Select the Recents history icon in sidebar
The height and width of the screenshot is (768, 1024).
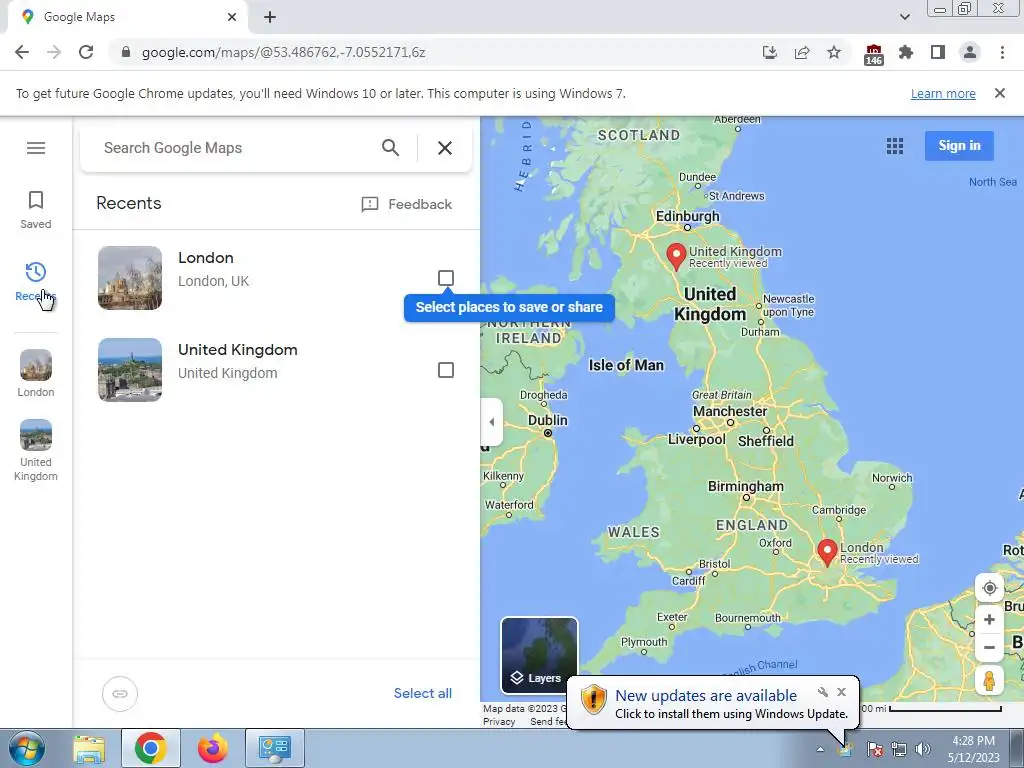coord(36,272)
